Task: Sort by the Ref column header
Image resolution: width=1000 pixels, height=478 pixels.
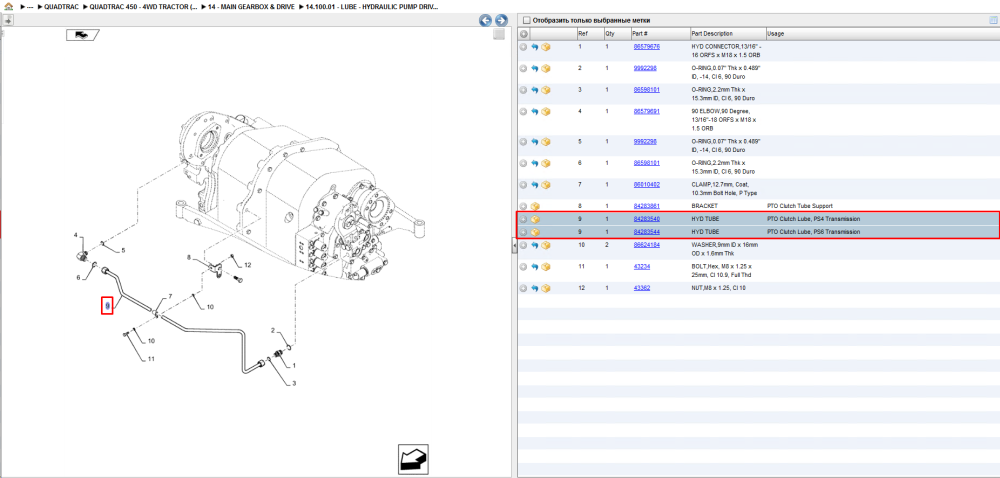Action: (583, 34)
